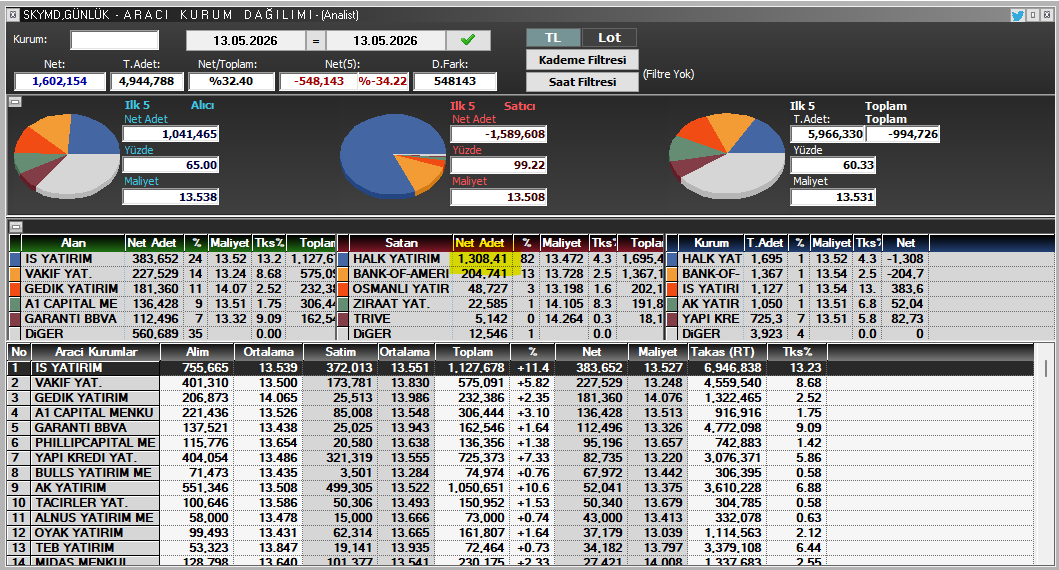Click the equals sign button between dates
Image resolution: width=1059 pixels, height=570 pixels.
(315, 41)
